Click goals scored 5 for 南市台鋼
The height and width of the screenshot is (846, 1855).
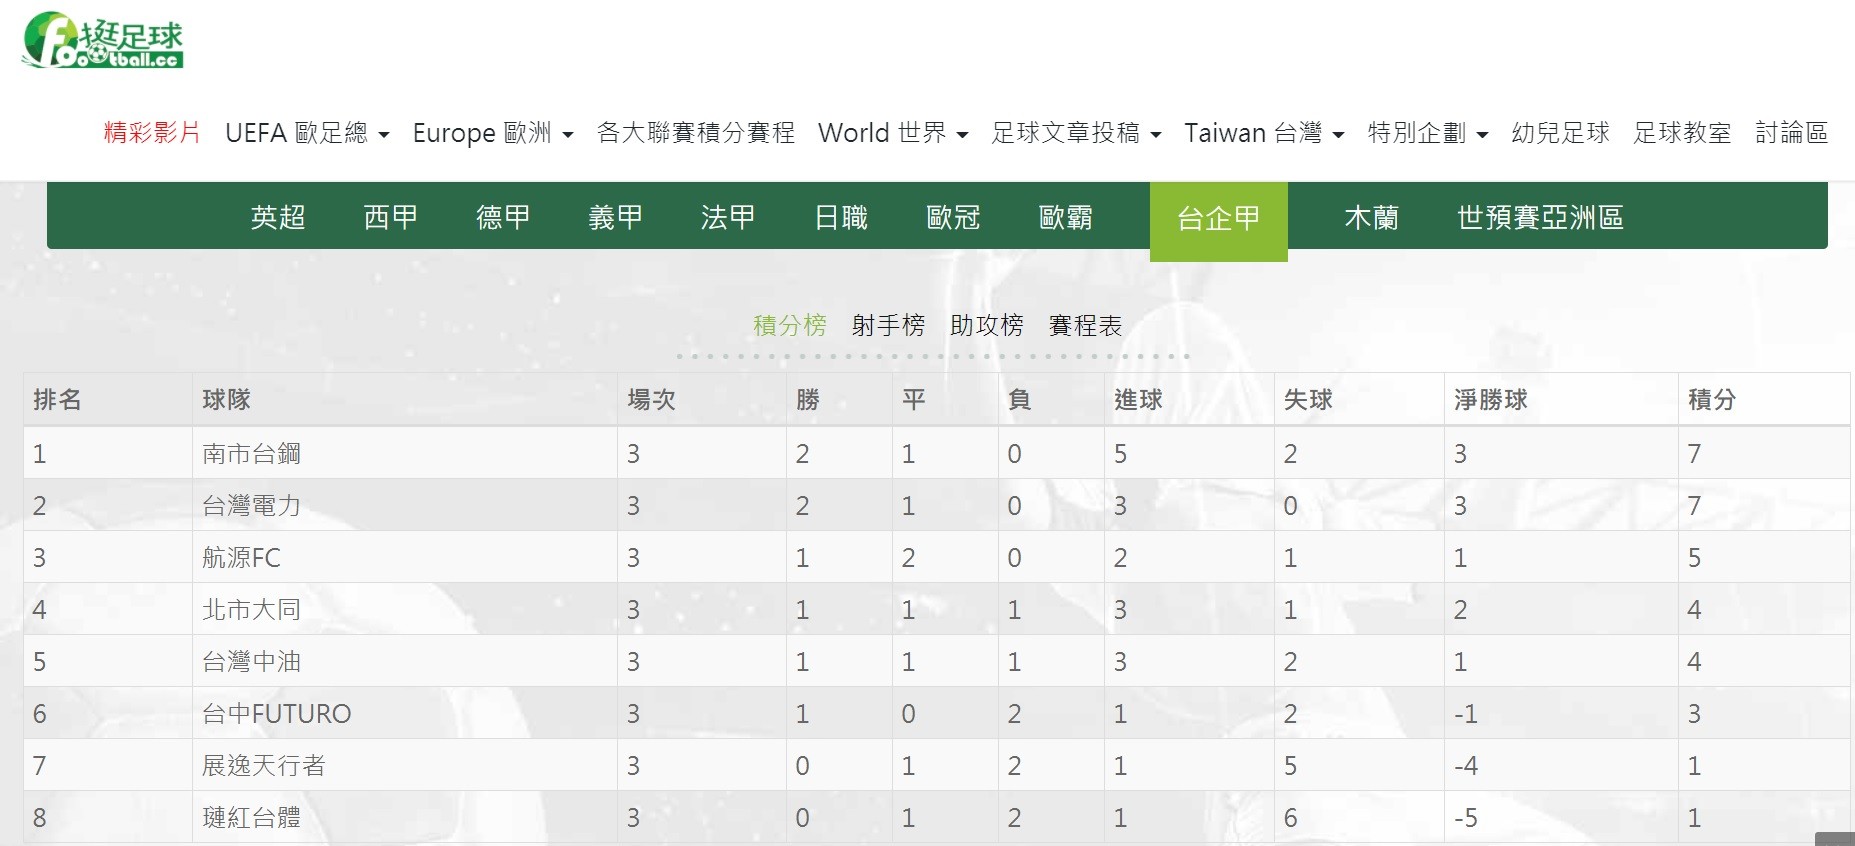pyautogui.click(x=1120, y=454)
